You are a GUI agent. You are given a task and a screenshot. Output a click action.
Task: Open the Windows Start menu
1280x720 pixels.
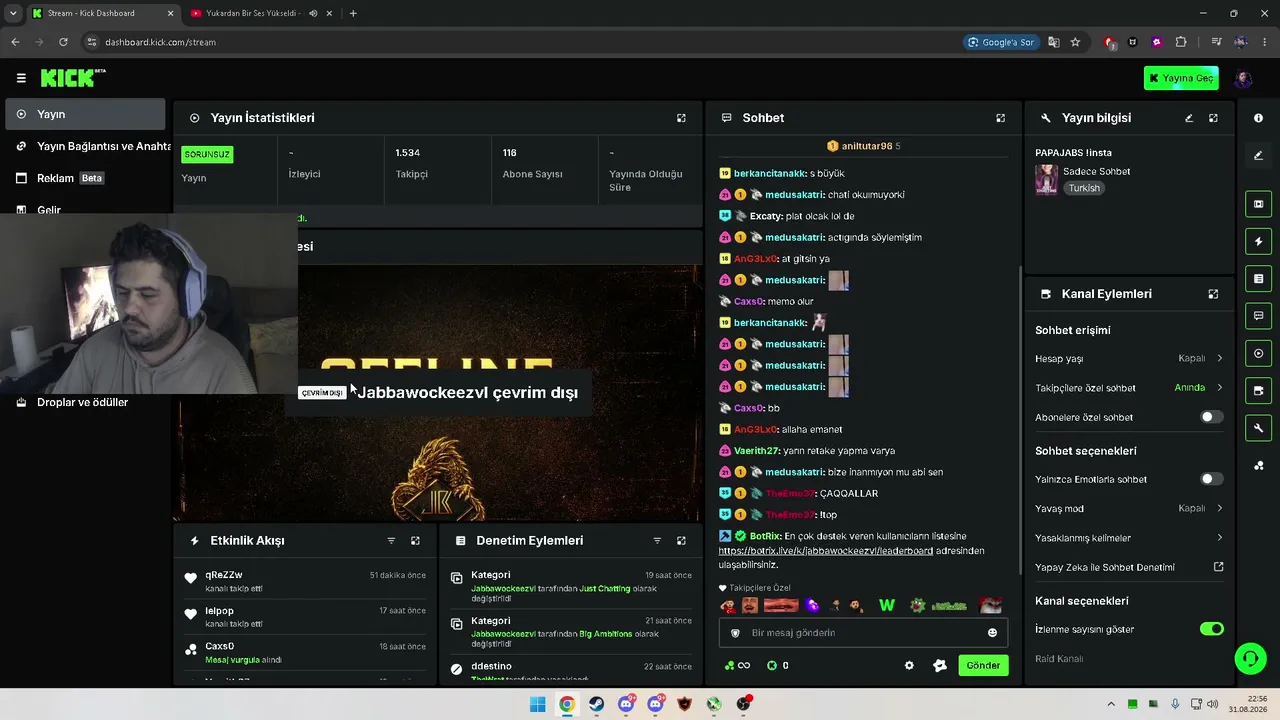(538, 704)
